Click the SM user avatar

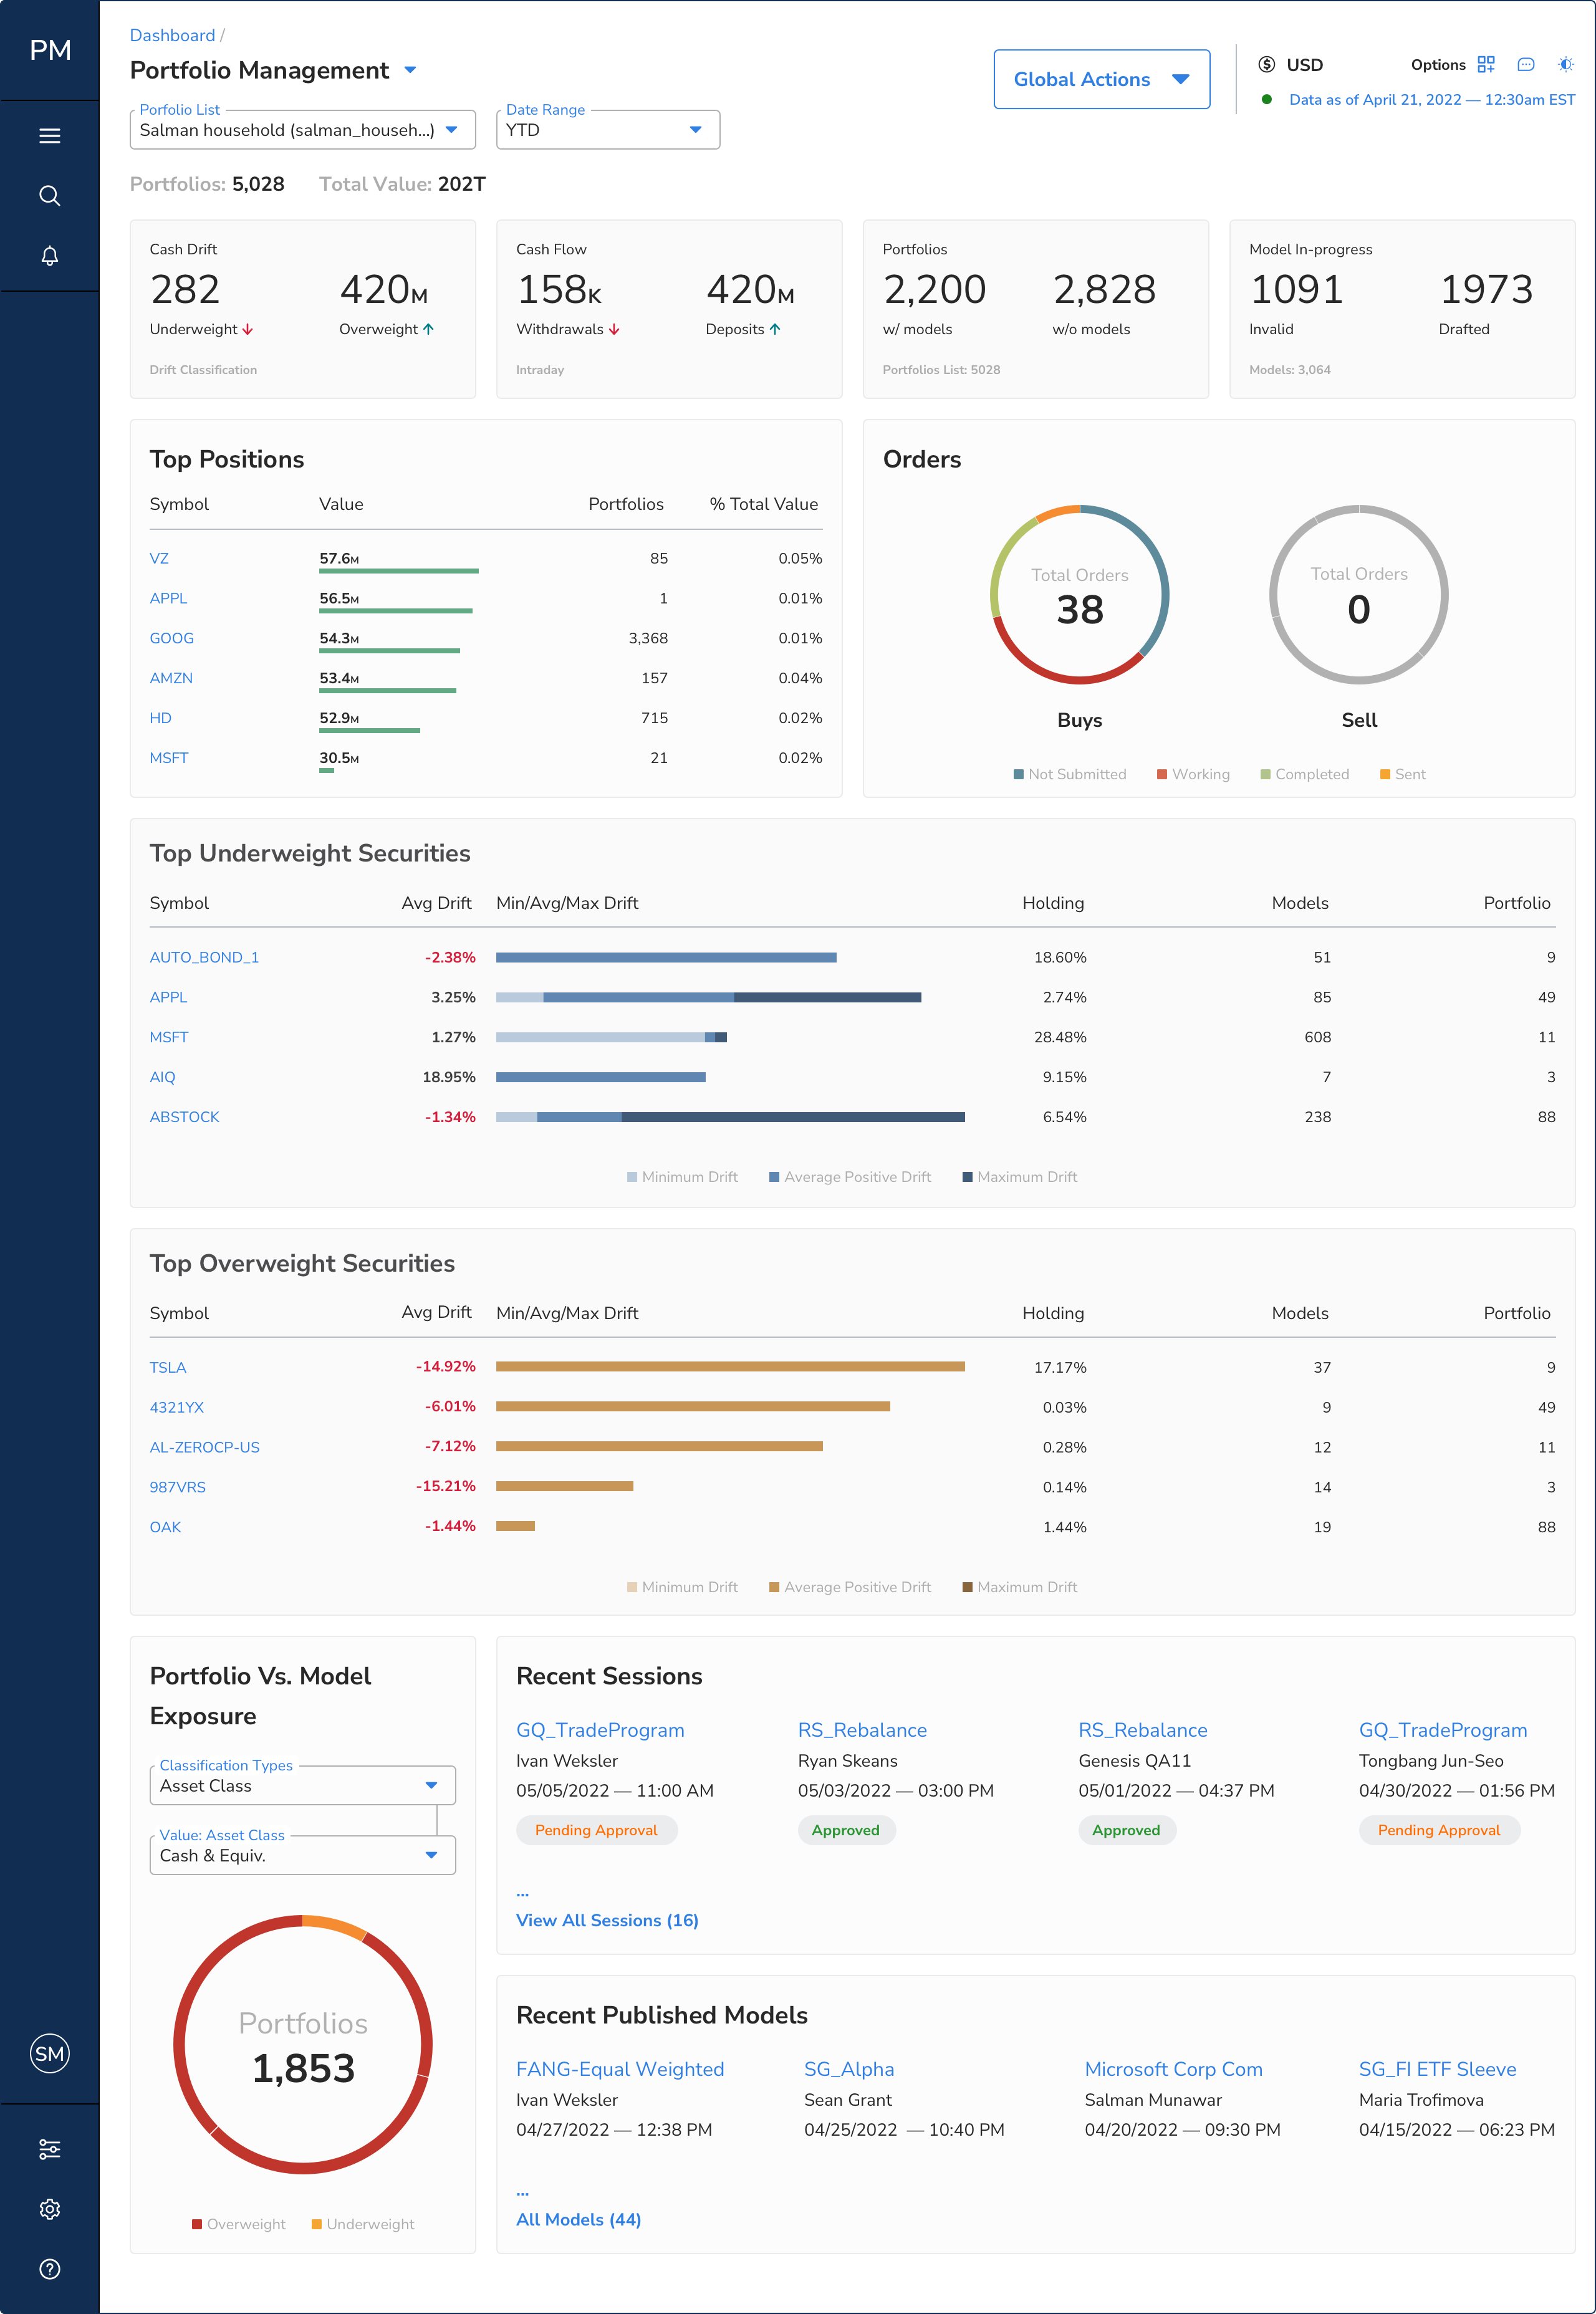click(49, 2054)
